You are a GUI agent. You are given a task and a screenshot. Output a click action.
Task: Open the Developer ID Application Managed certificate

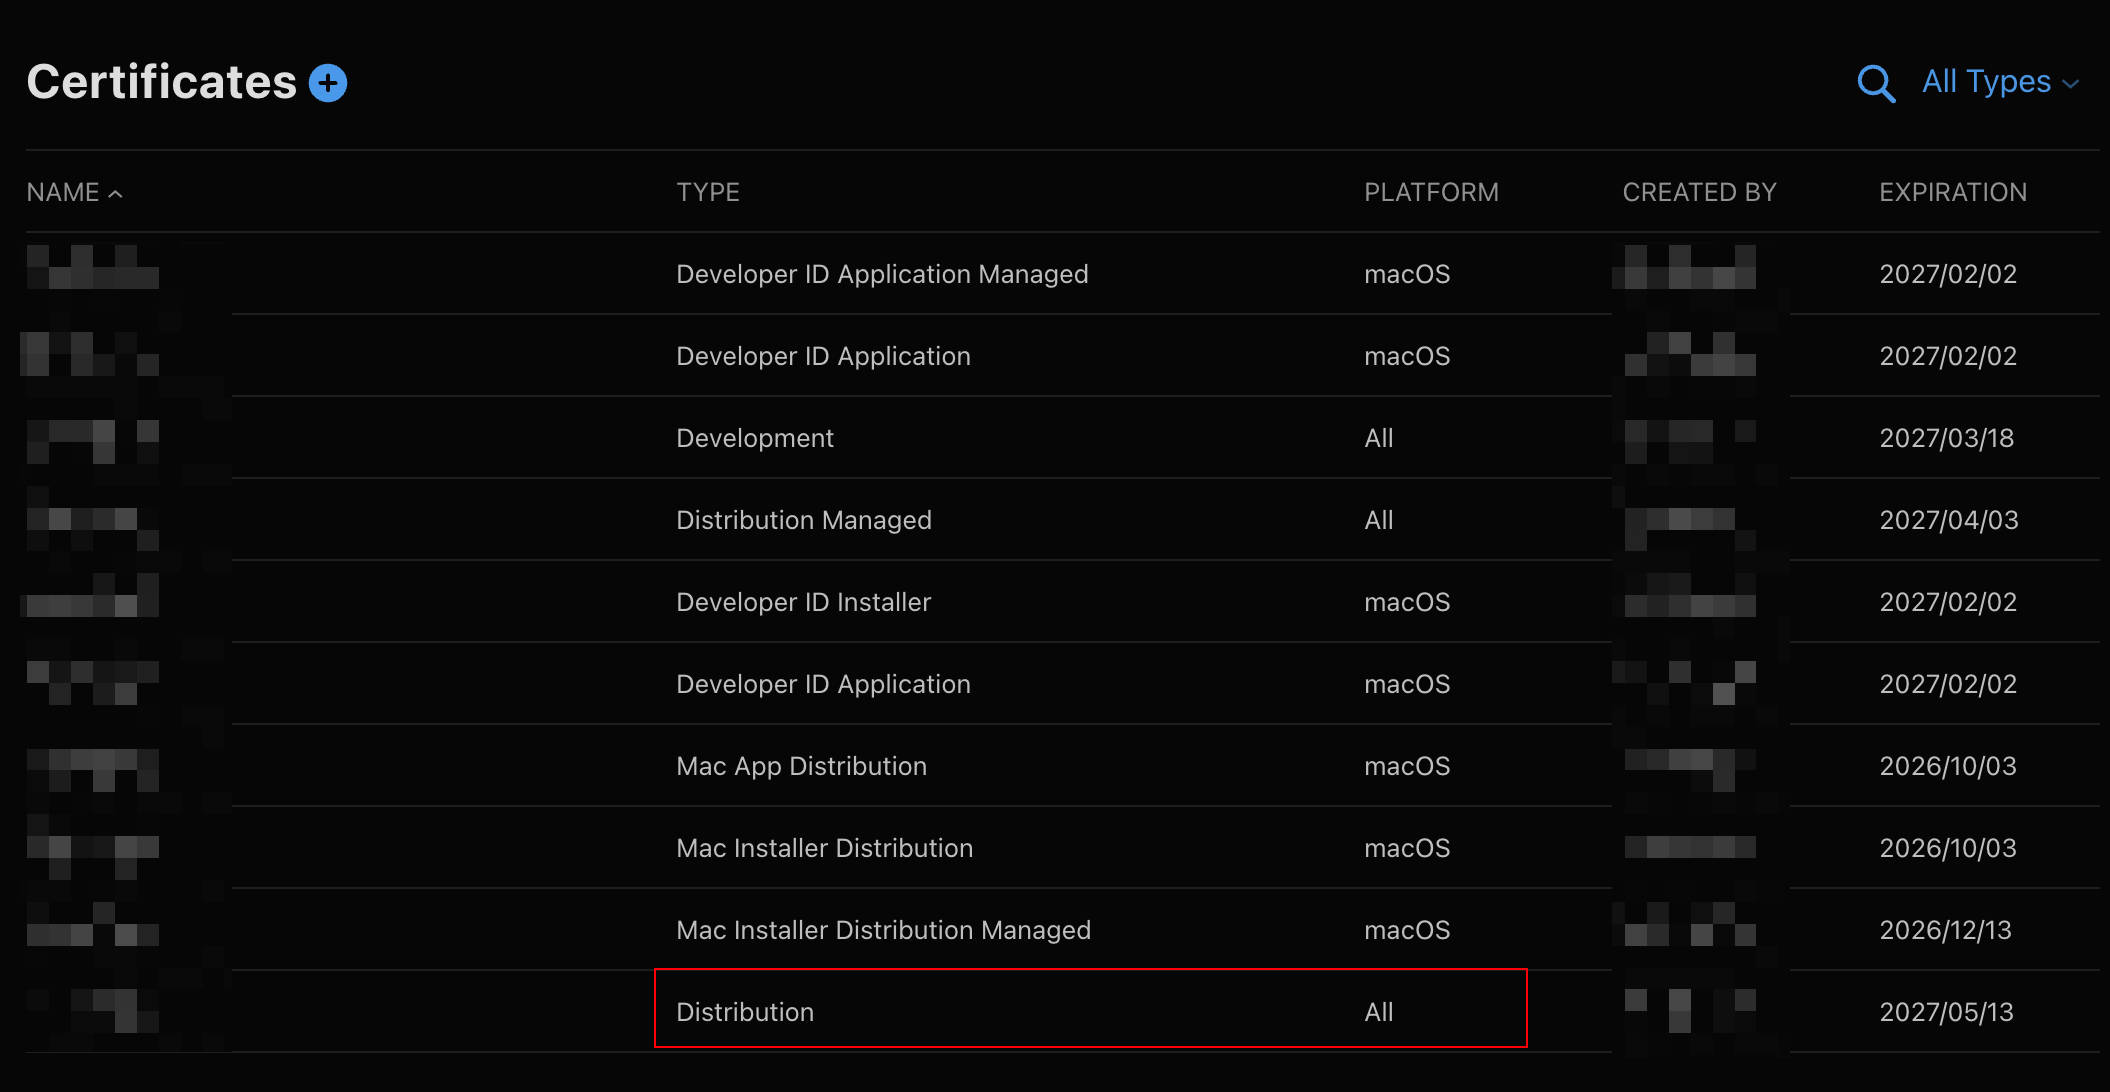[x=1062, y=274]
